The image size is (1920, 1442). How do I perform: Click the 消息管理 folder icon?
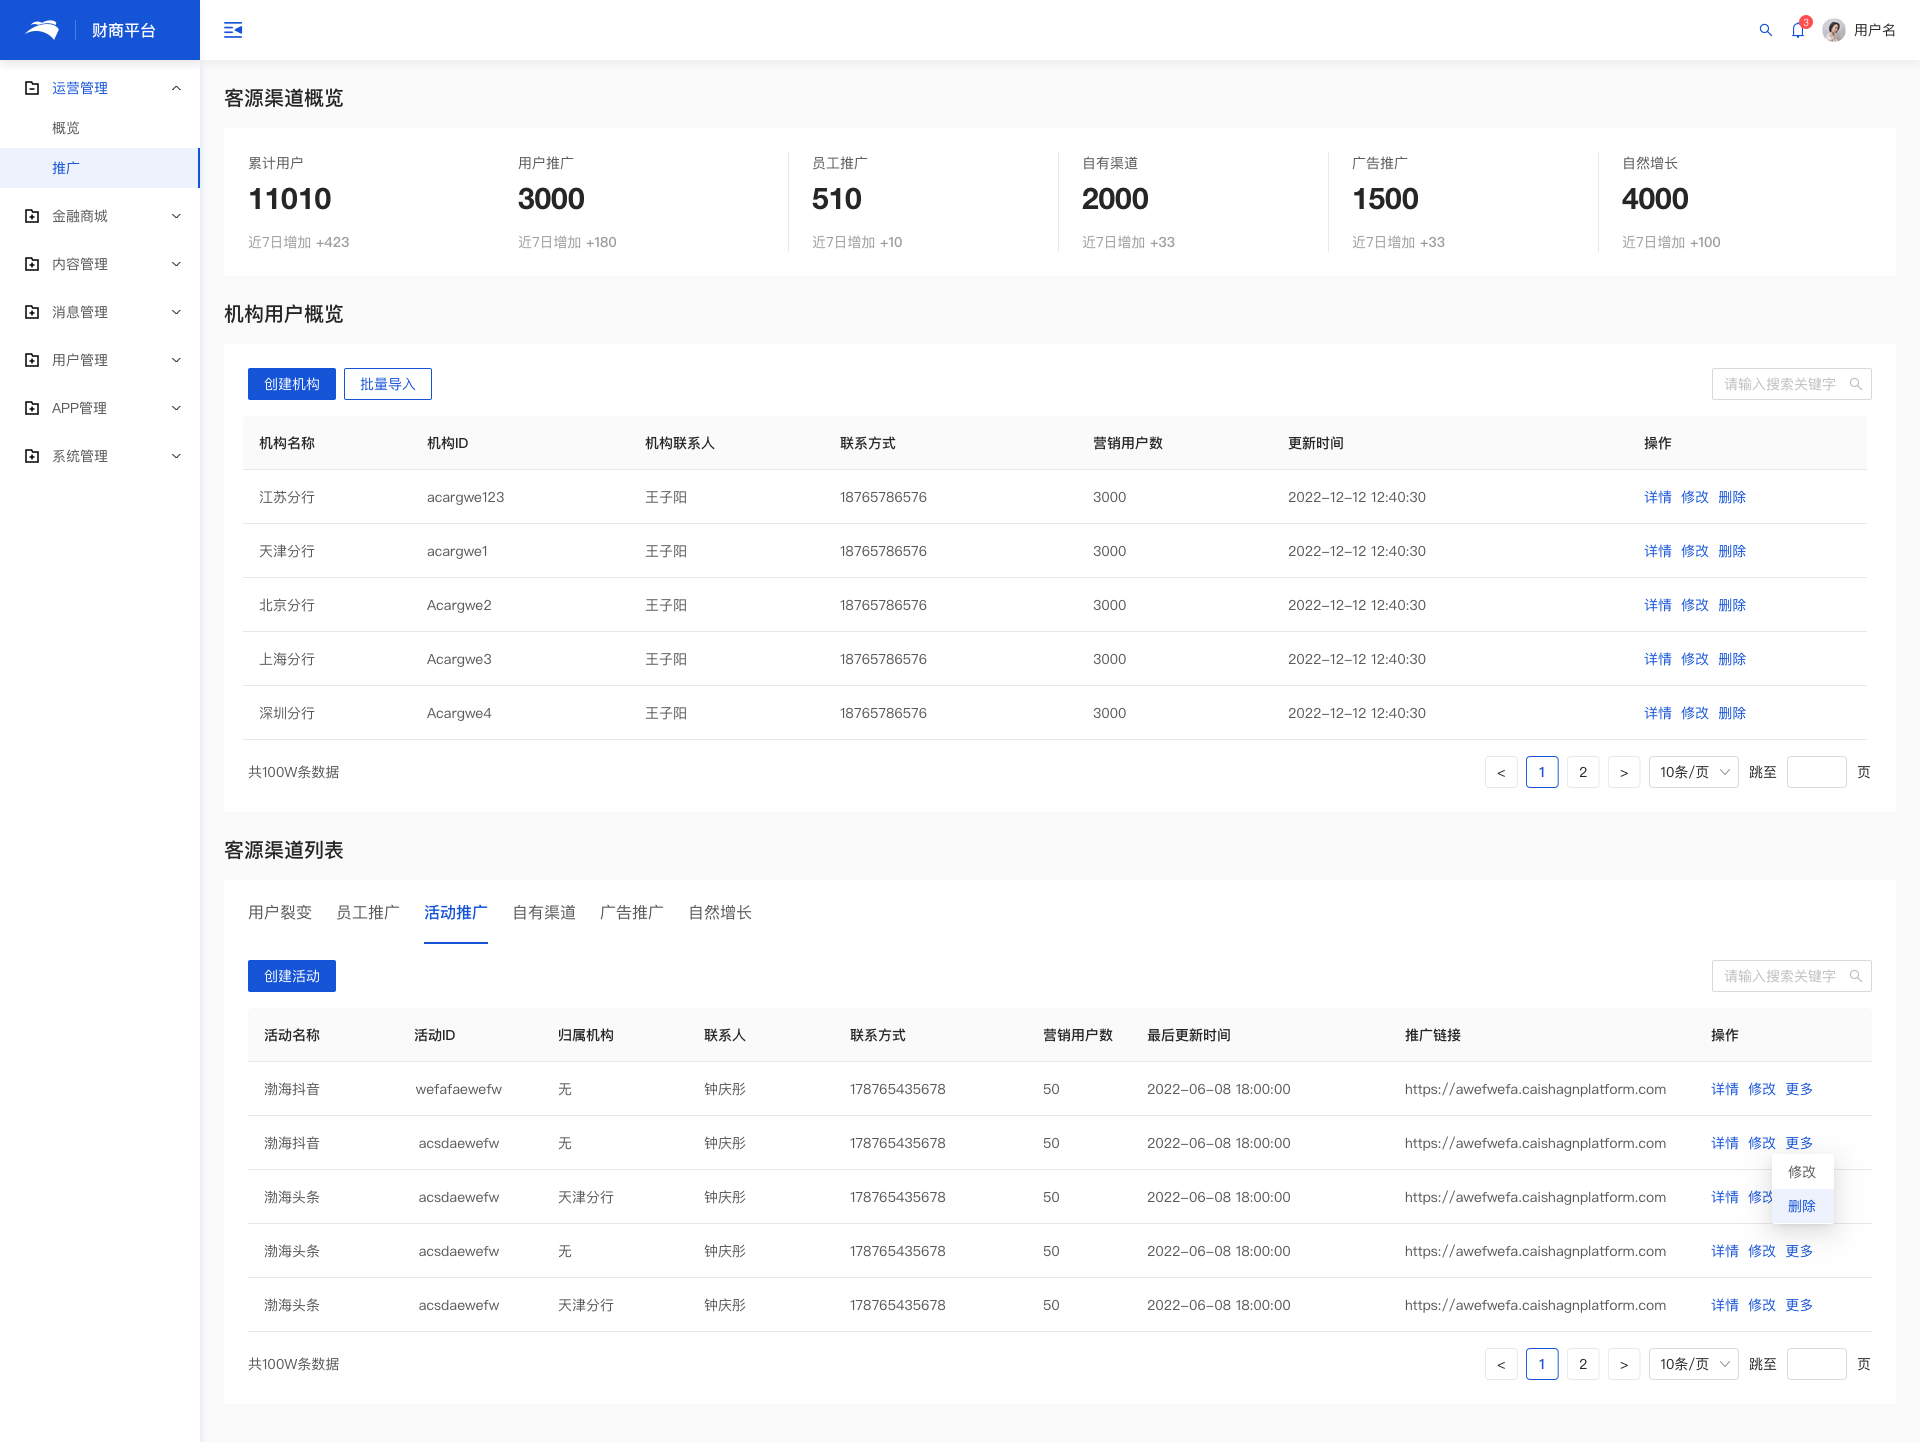(x=32, y=312)
